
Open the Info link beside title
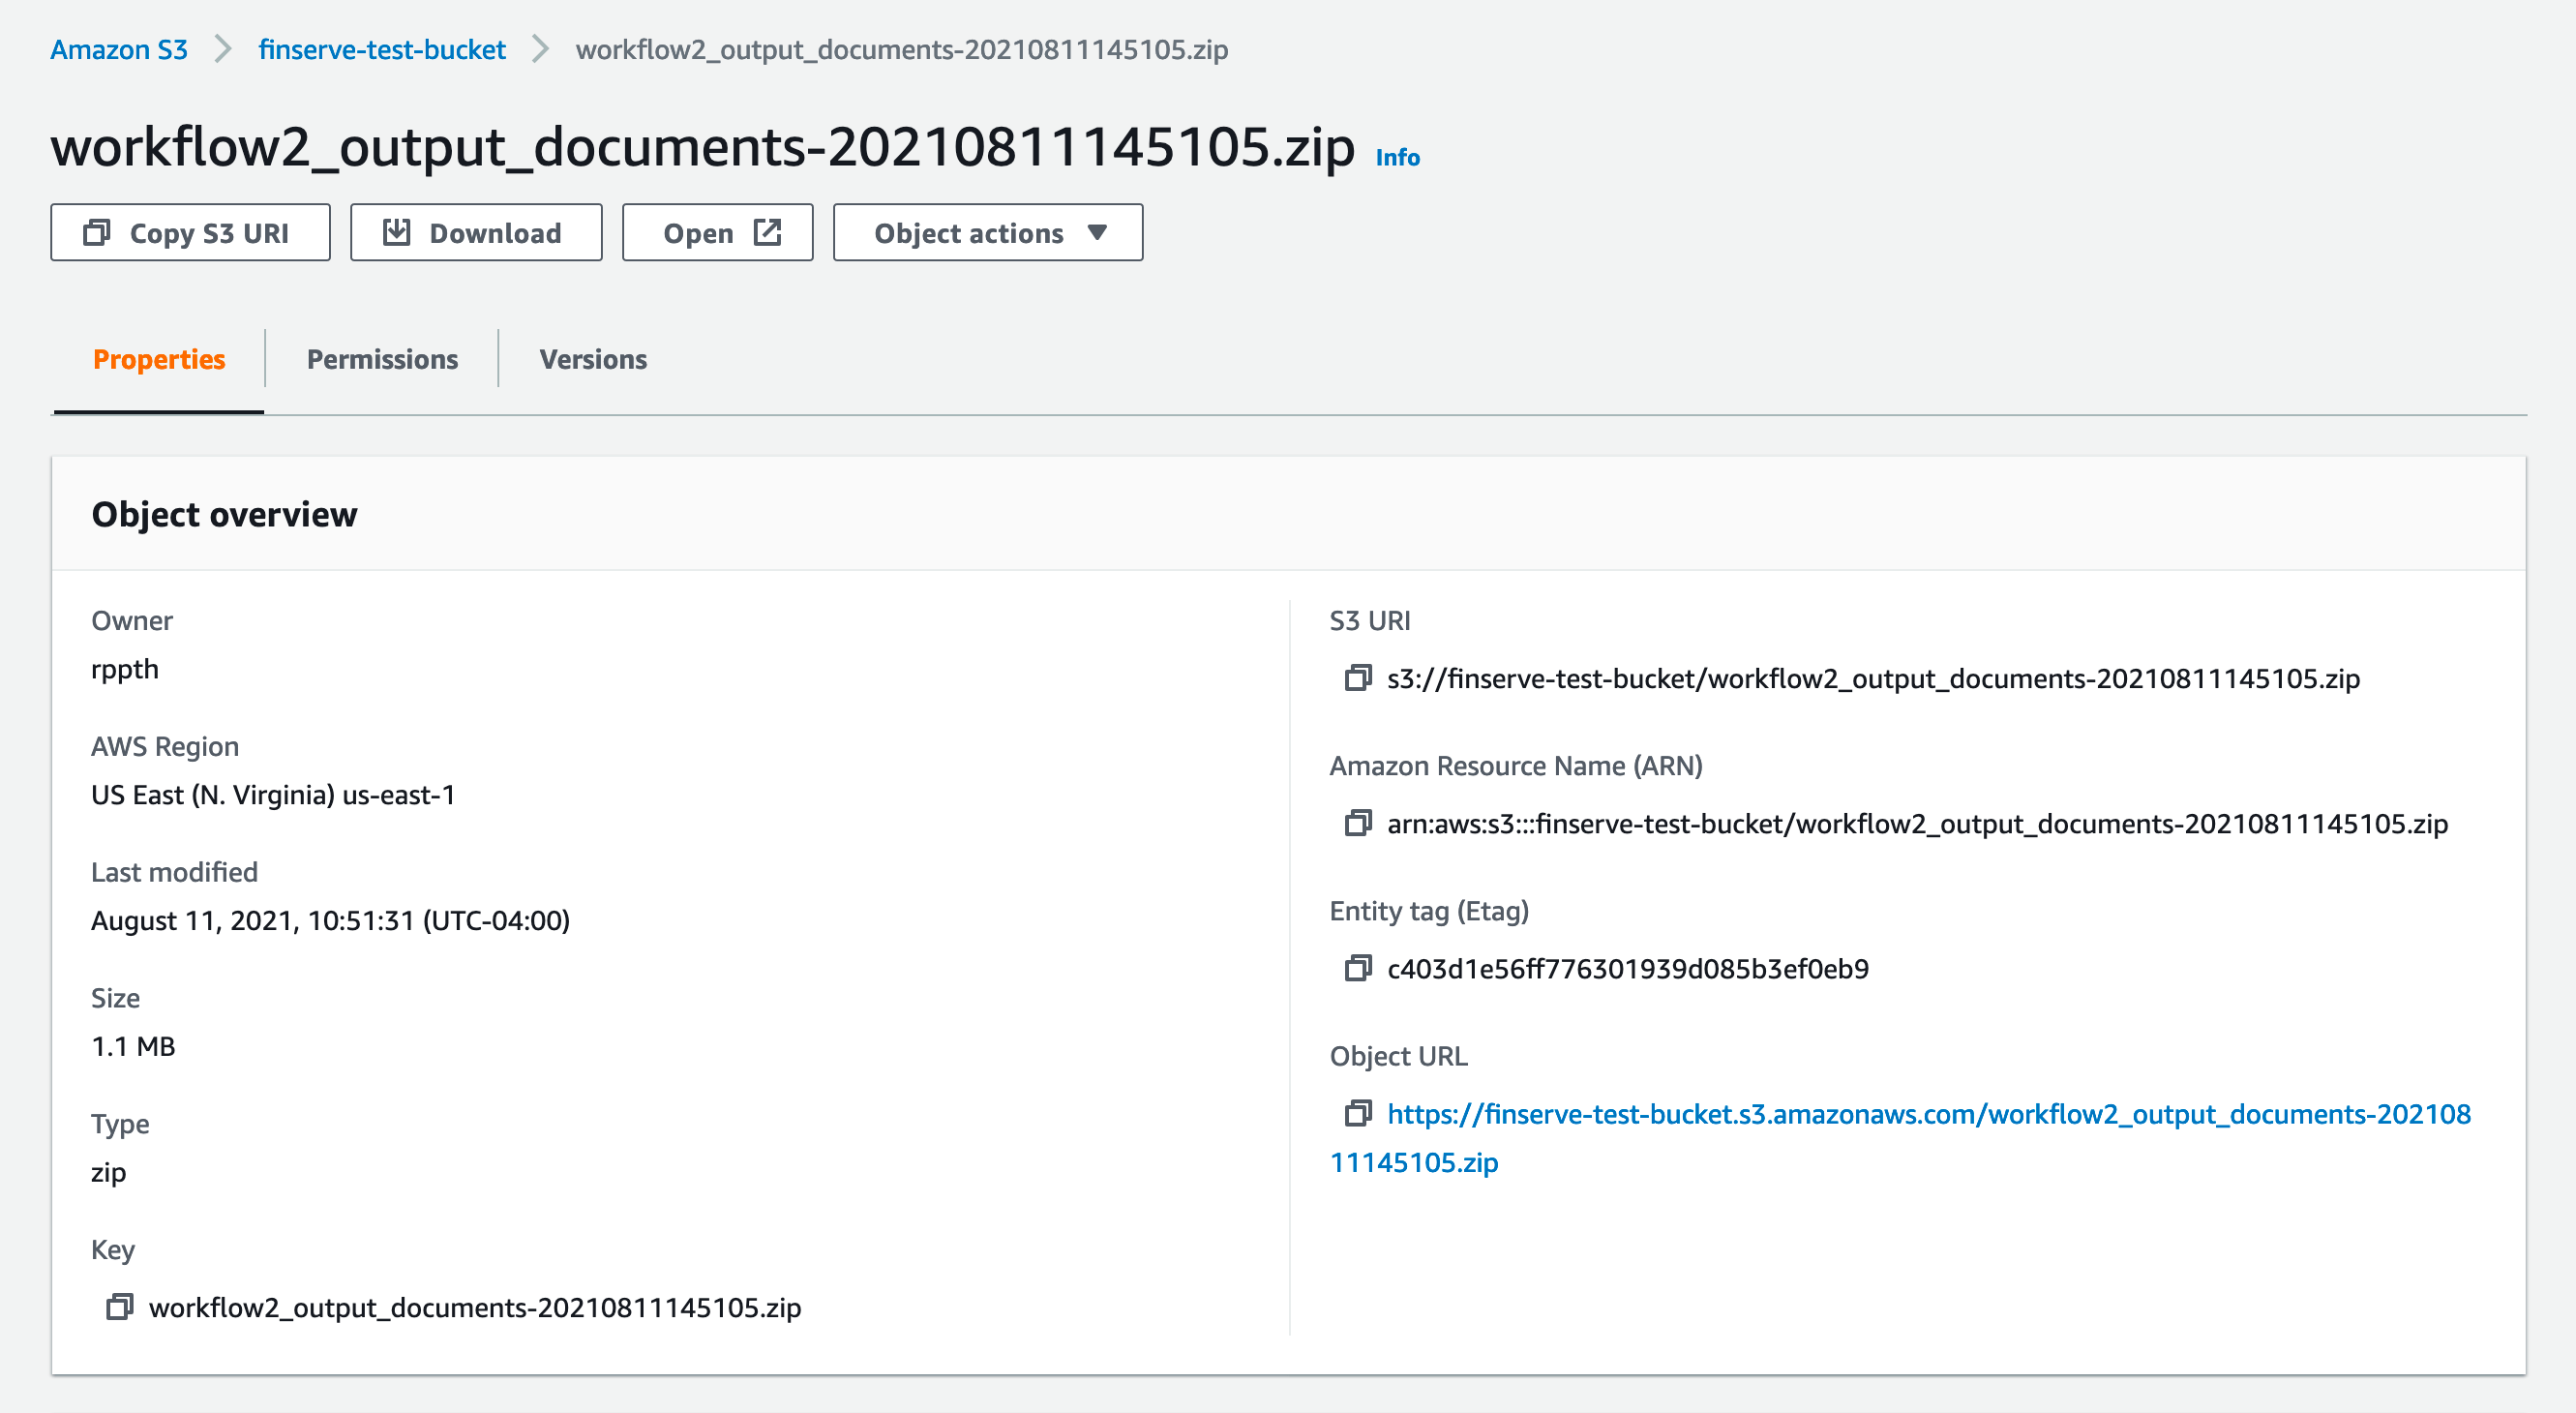[x=1397, y=157]
